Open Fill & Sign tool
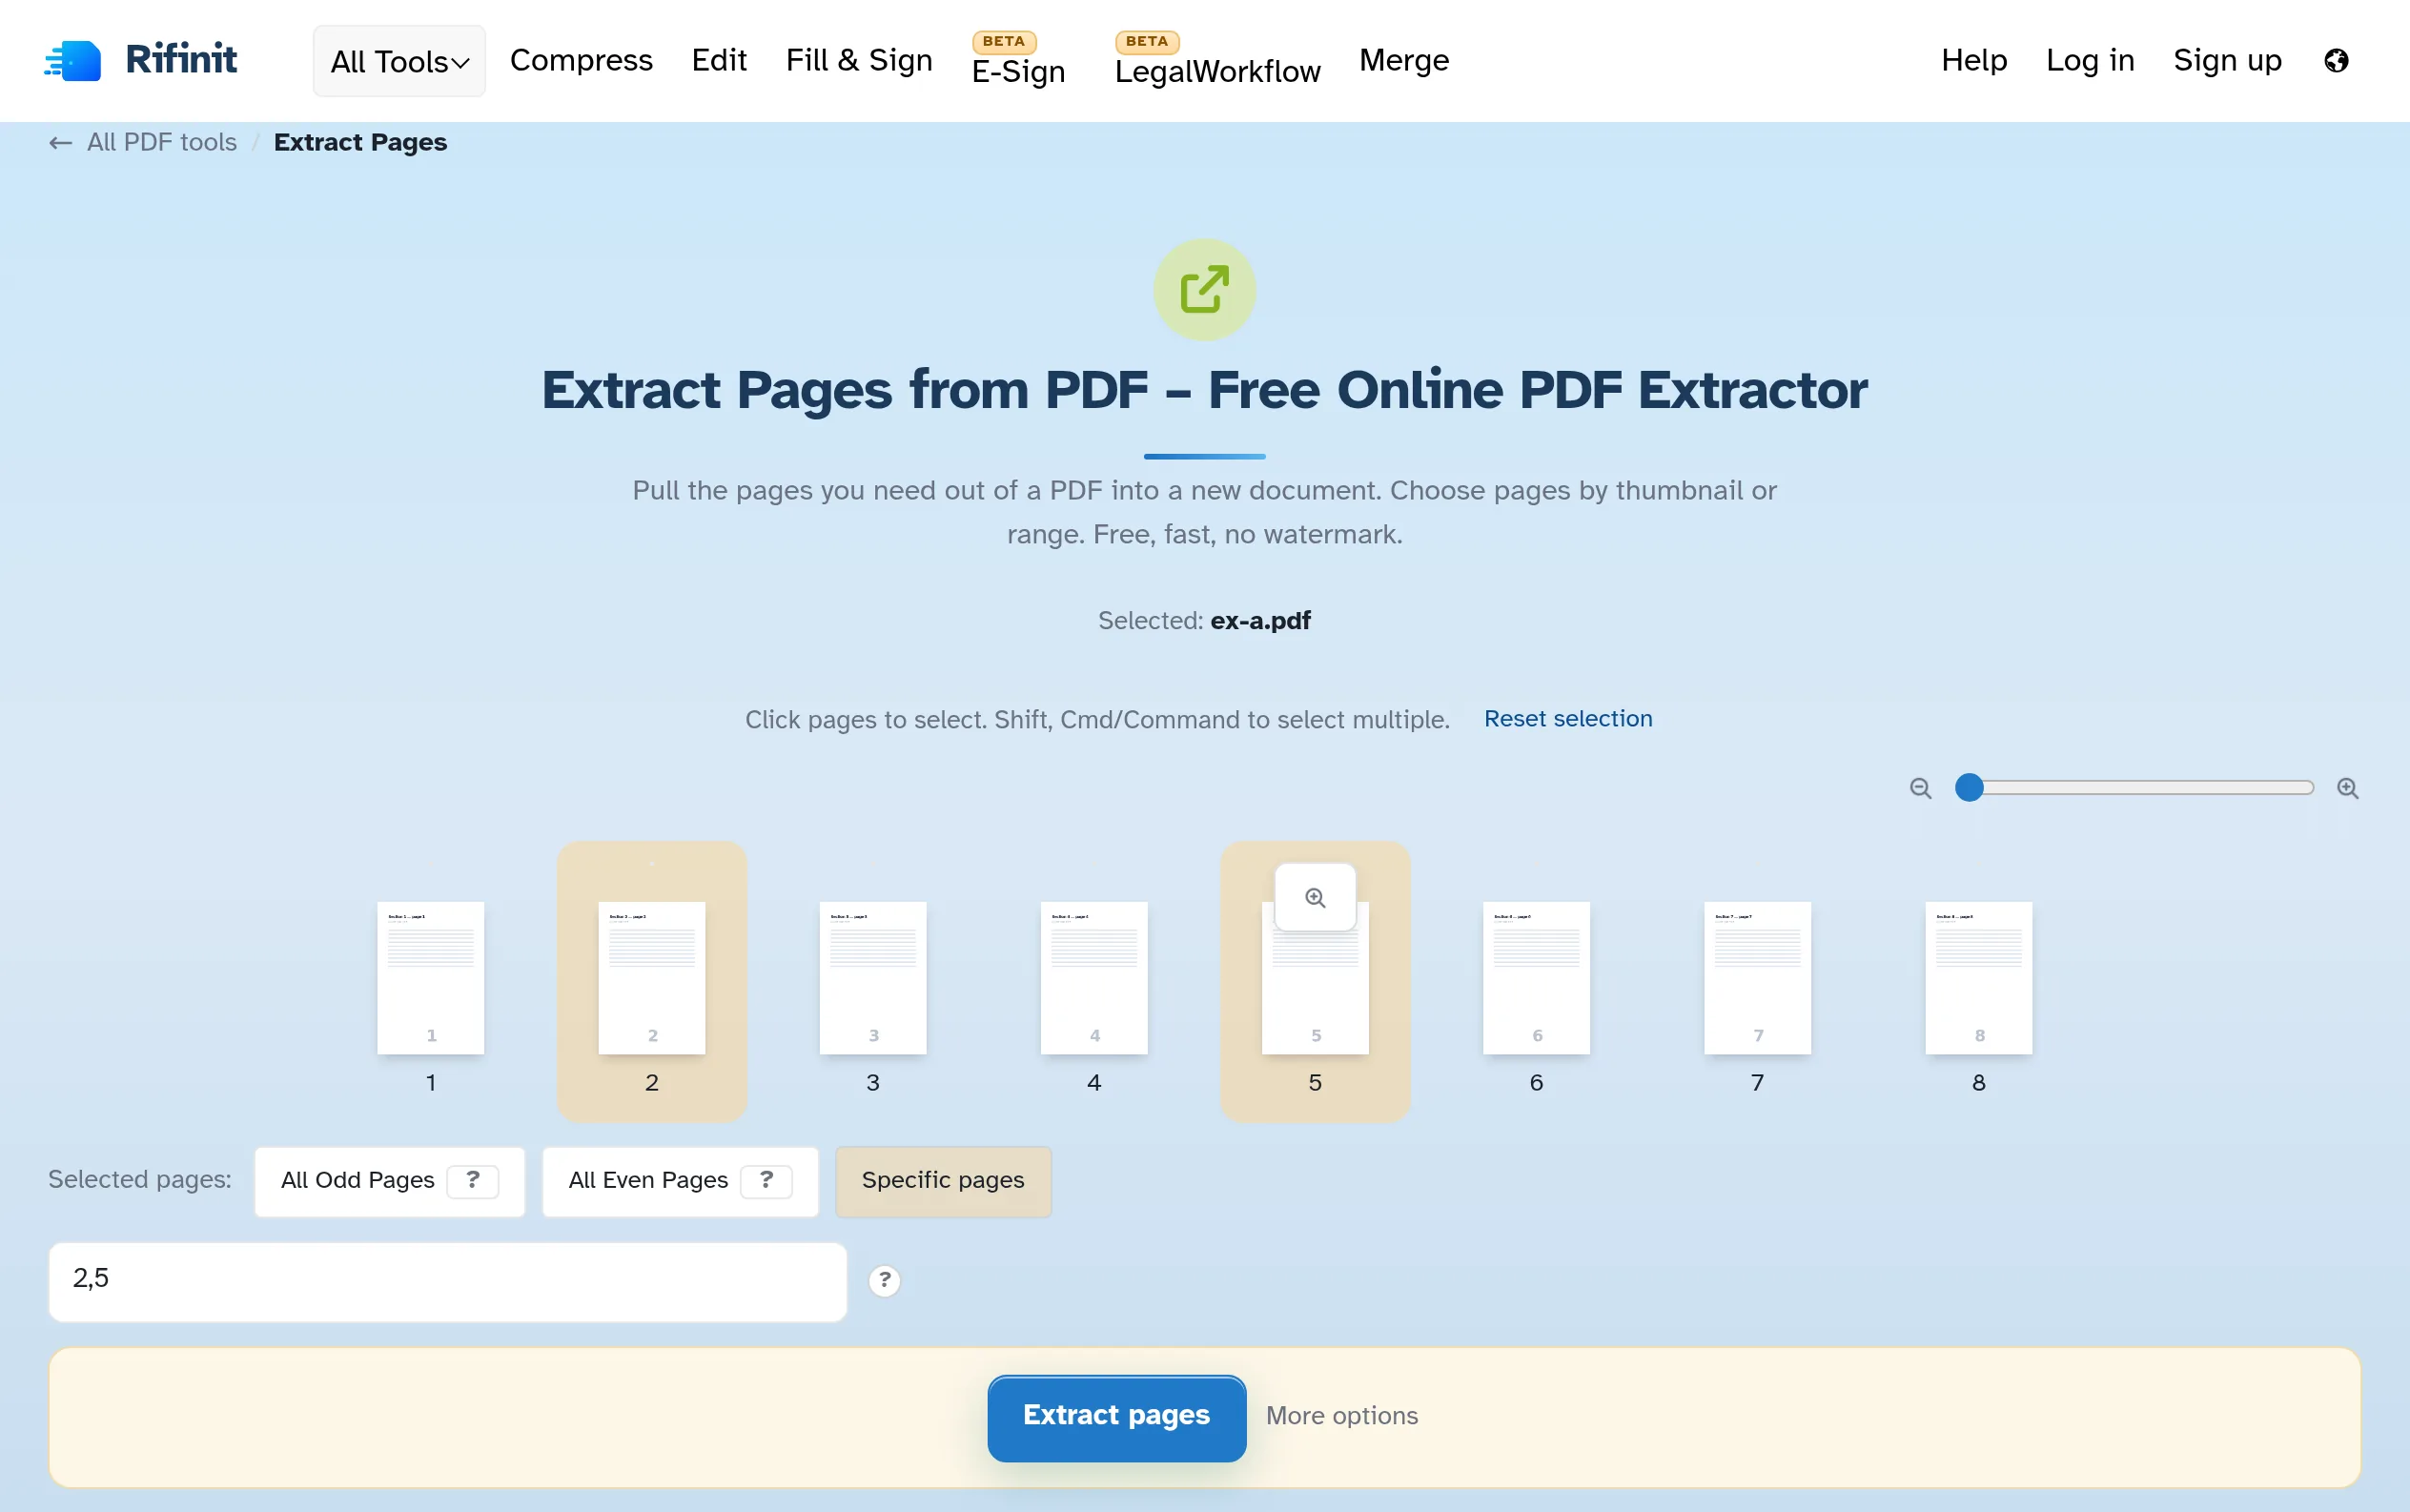 [x=859, y=60]
